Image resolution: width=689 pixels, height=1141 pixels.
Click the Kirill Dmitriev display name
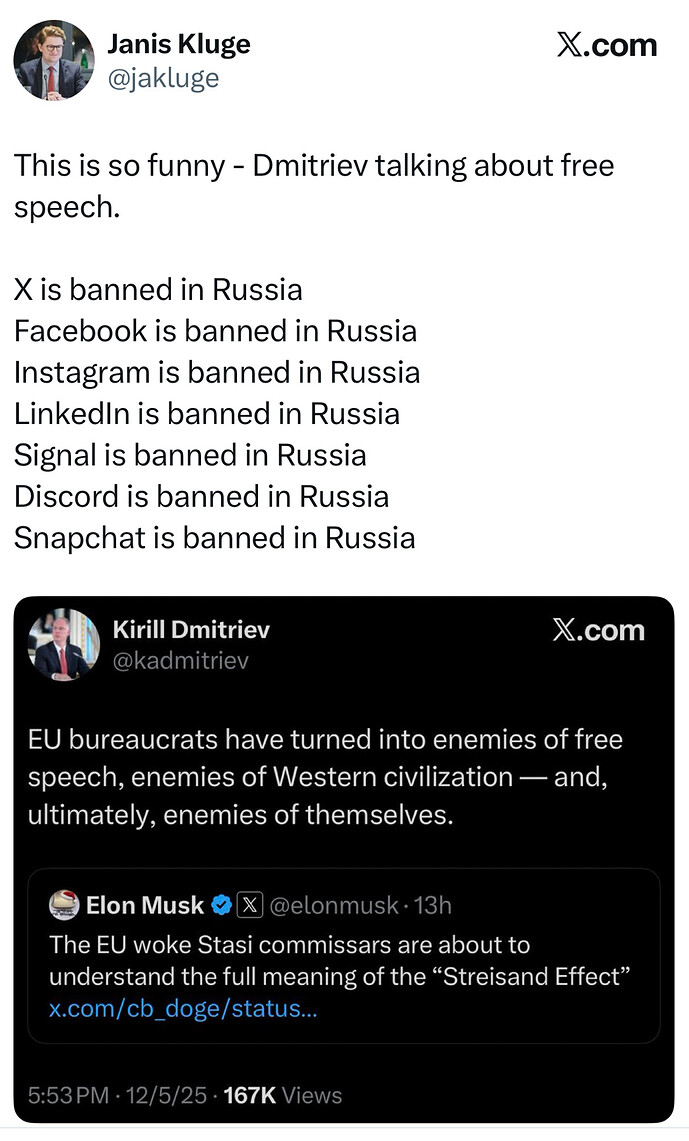(191, 629)
